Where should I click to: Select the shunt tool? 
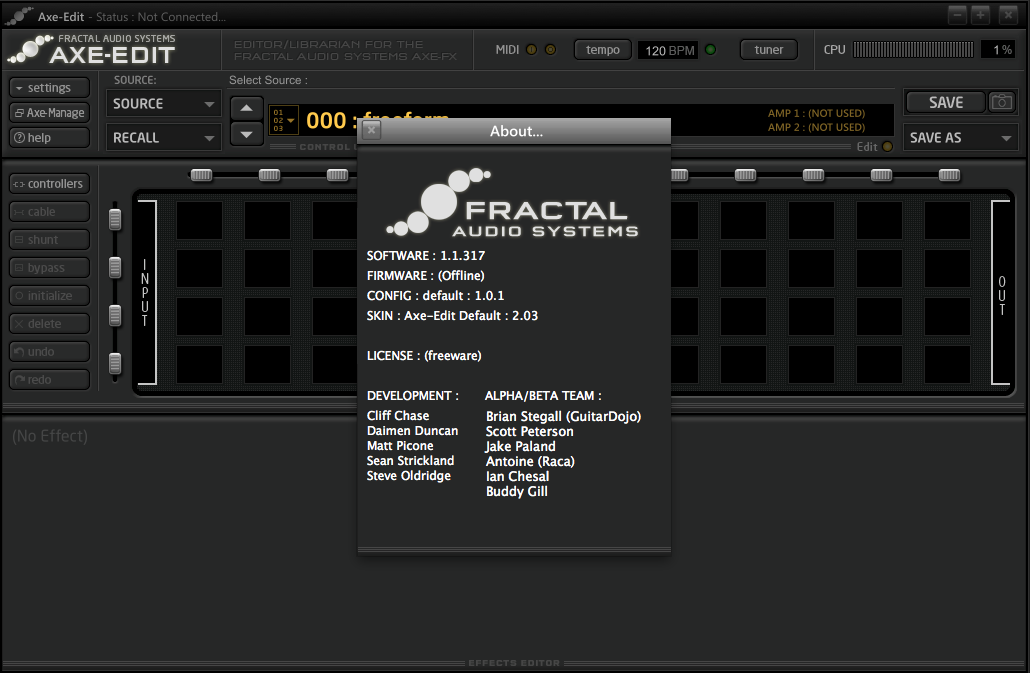pyautogui.click(x=50, y=240)
